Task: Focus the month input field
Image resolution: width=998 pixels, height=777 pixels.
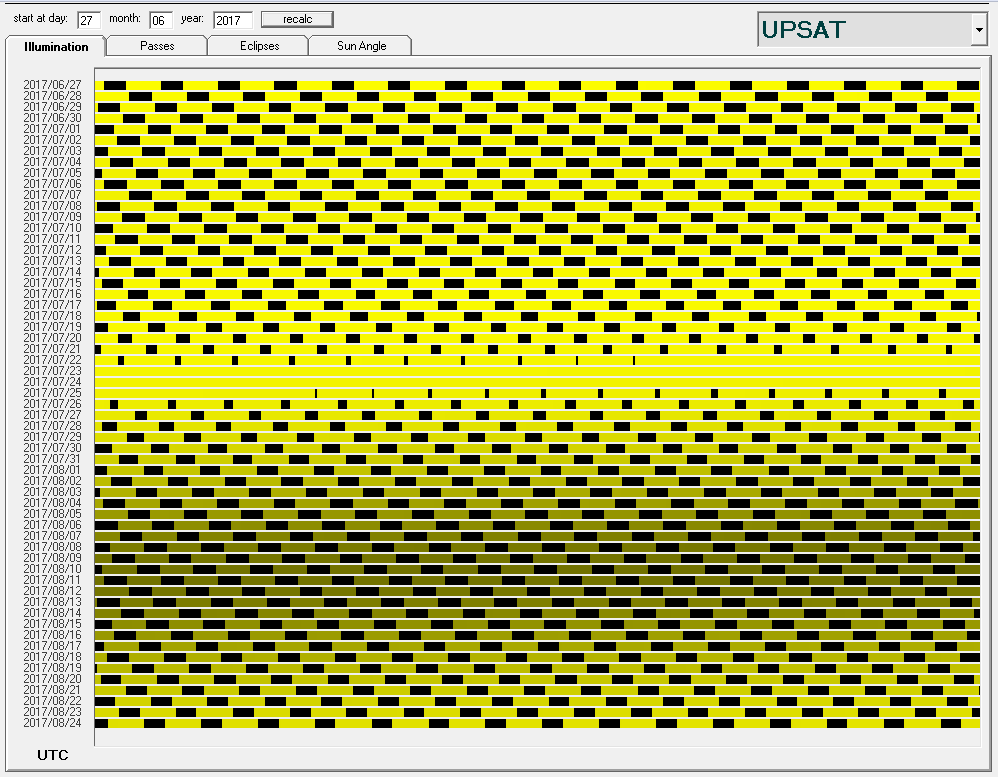Action: point(161,20)
